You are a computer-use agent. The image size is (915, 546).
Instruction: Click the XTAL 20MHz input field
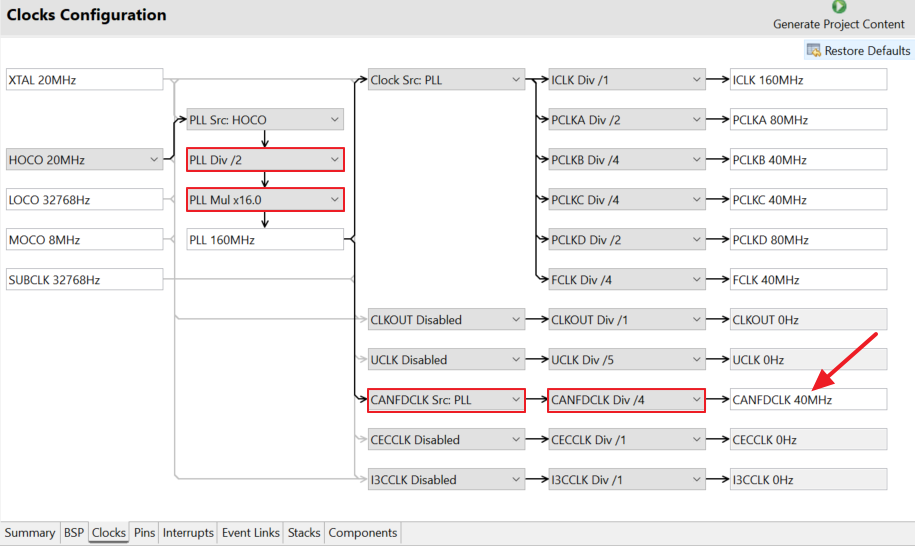pyautogui.click(x=84, y=80)
